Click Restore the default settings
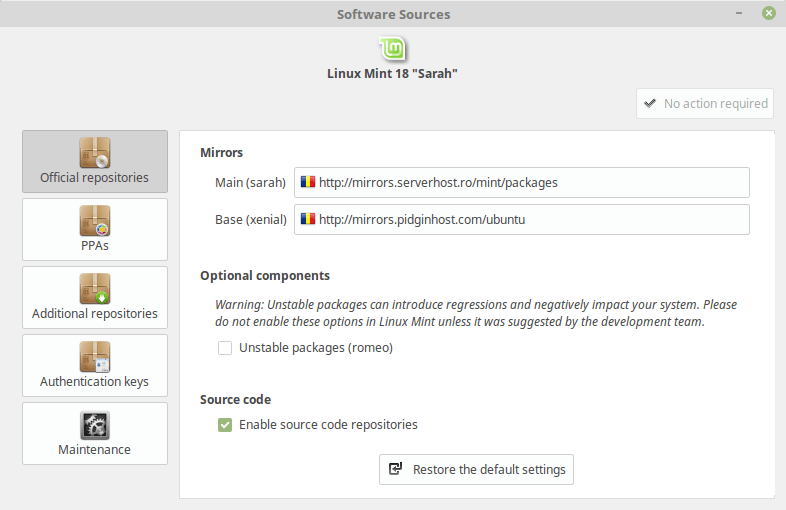The height and width of the screenshot is (510, 786). click(476, 469)
